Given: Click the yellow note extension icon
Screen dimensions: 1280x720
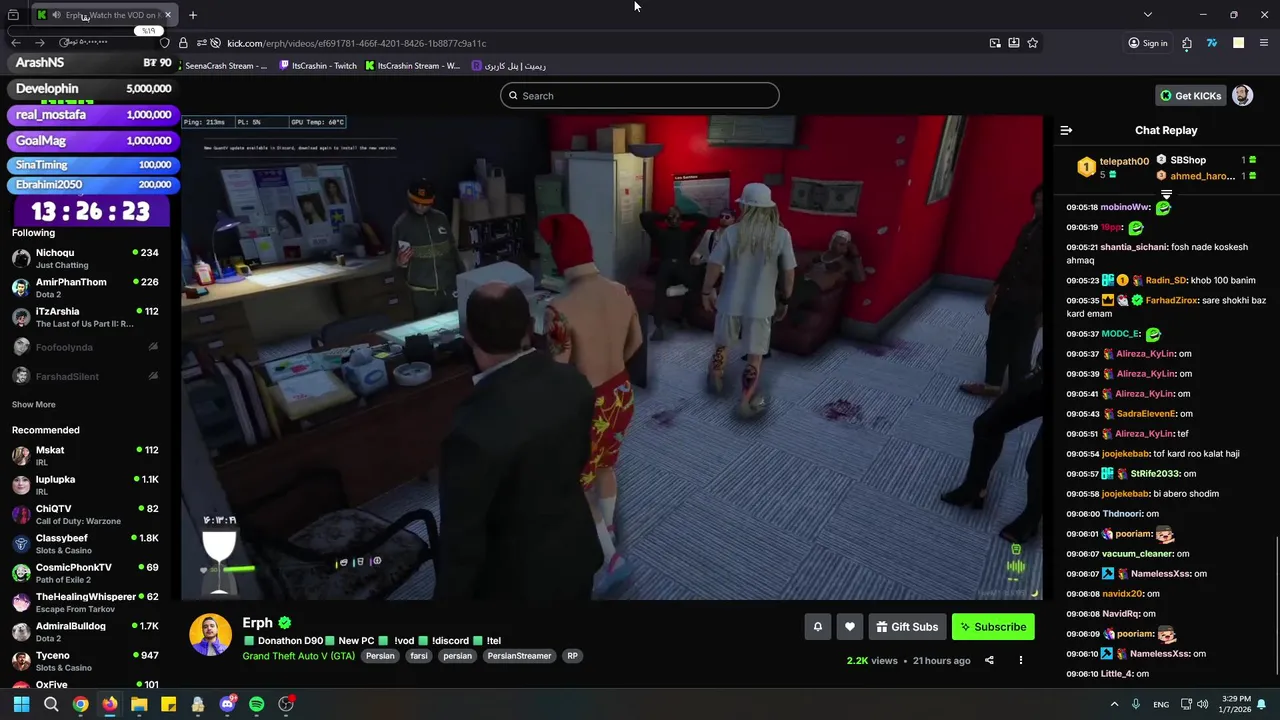Looking at the screenshot, I should pos(1238,43).
